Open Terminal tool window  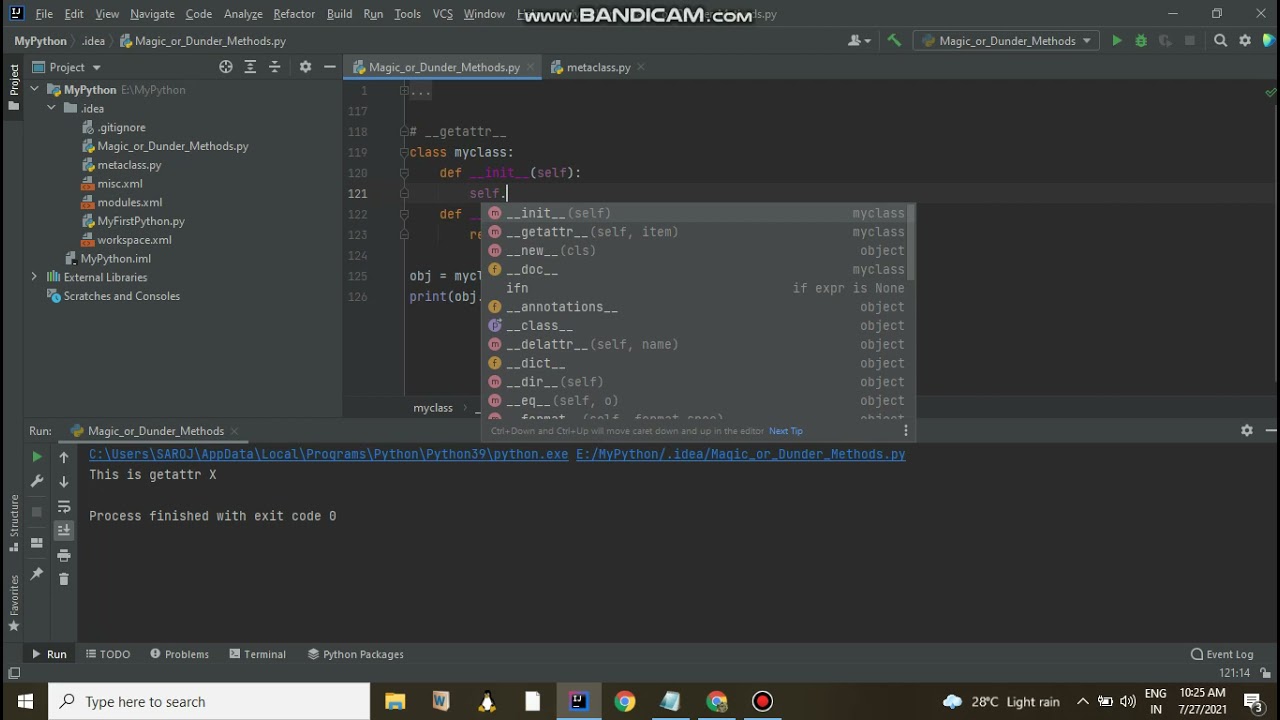pyautogui.click(x=257, y=654)
